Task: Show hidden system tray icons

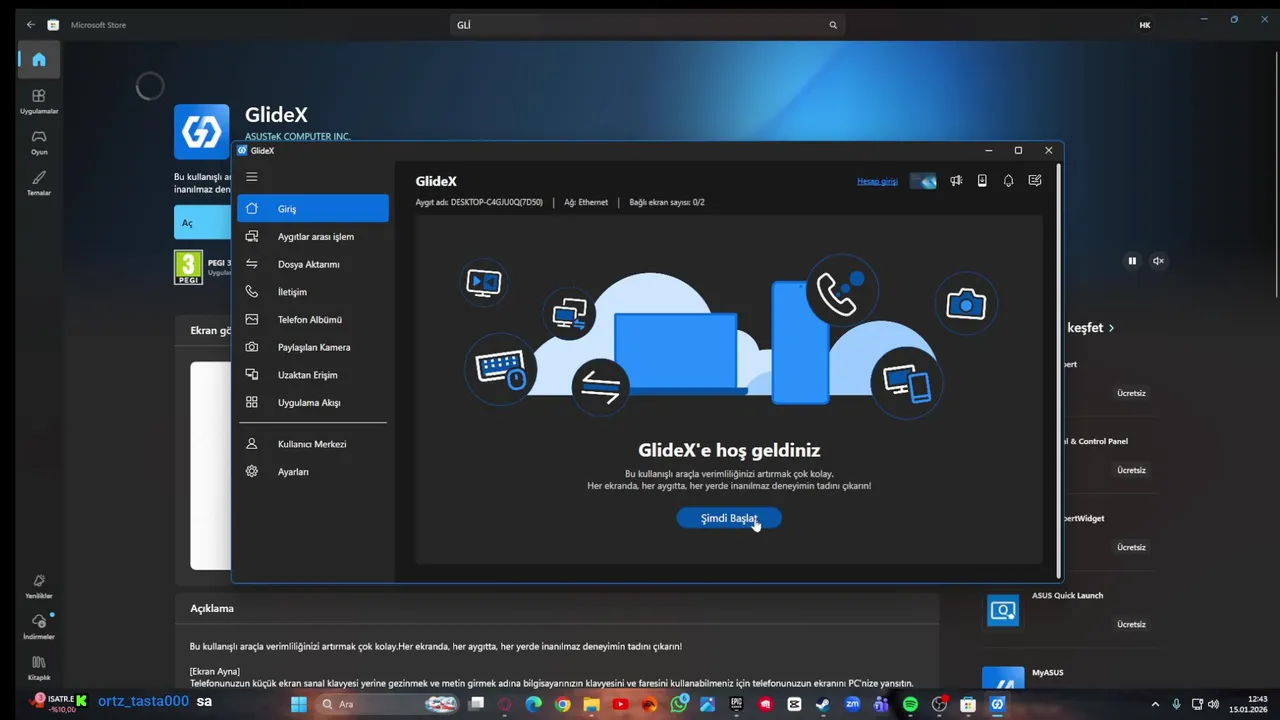Action: pos(1155,704)
